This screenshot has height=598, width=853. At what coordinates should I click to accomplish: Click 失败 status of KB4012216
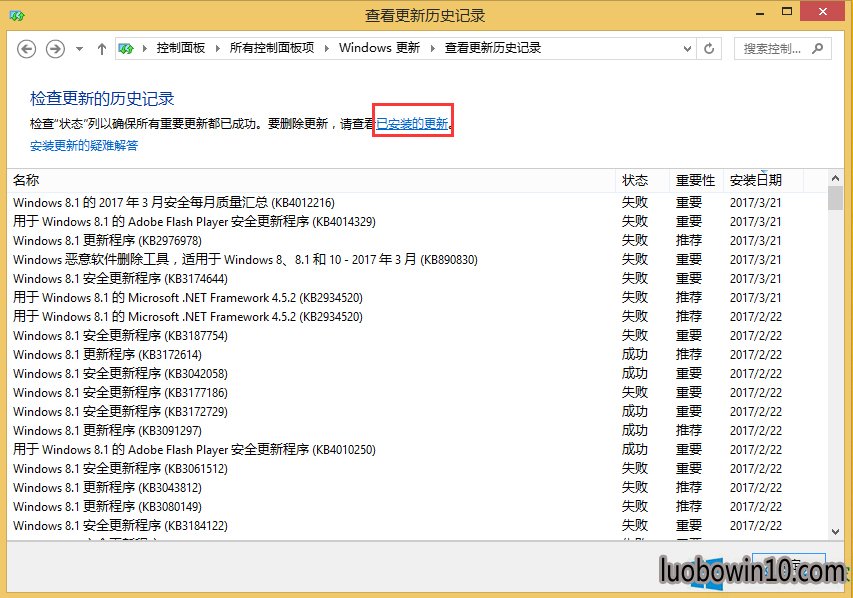pos(634,202)
